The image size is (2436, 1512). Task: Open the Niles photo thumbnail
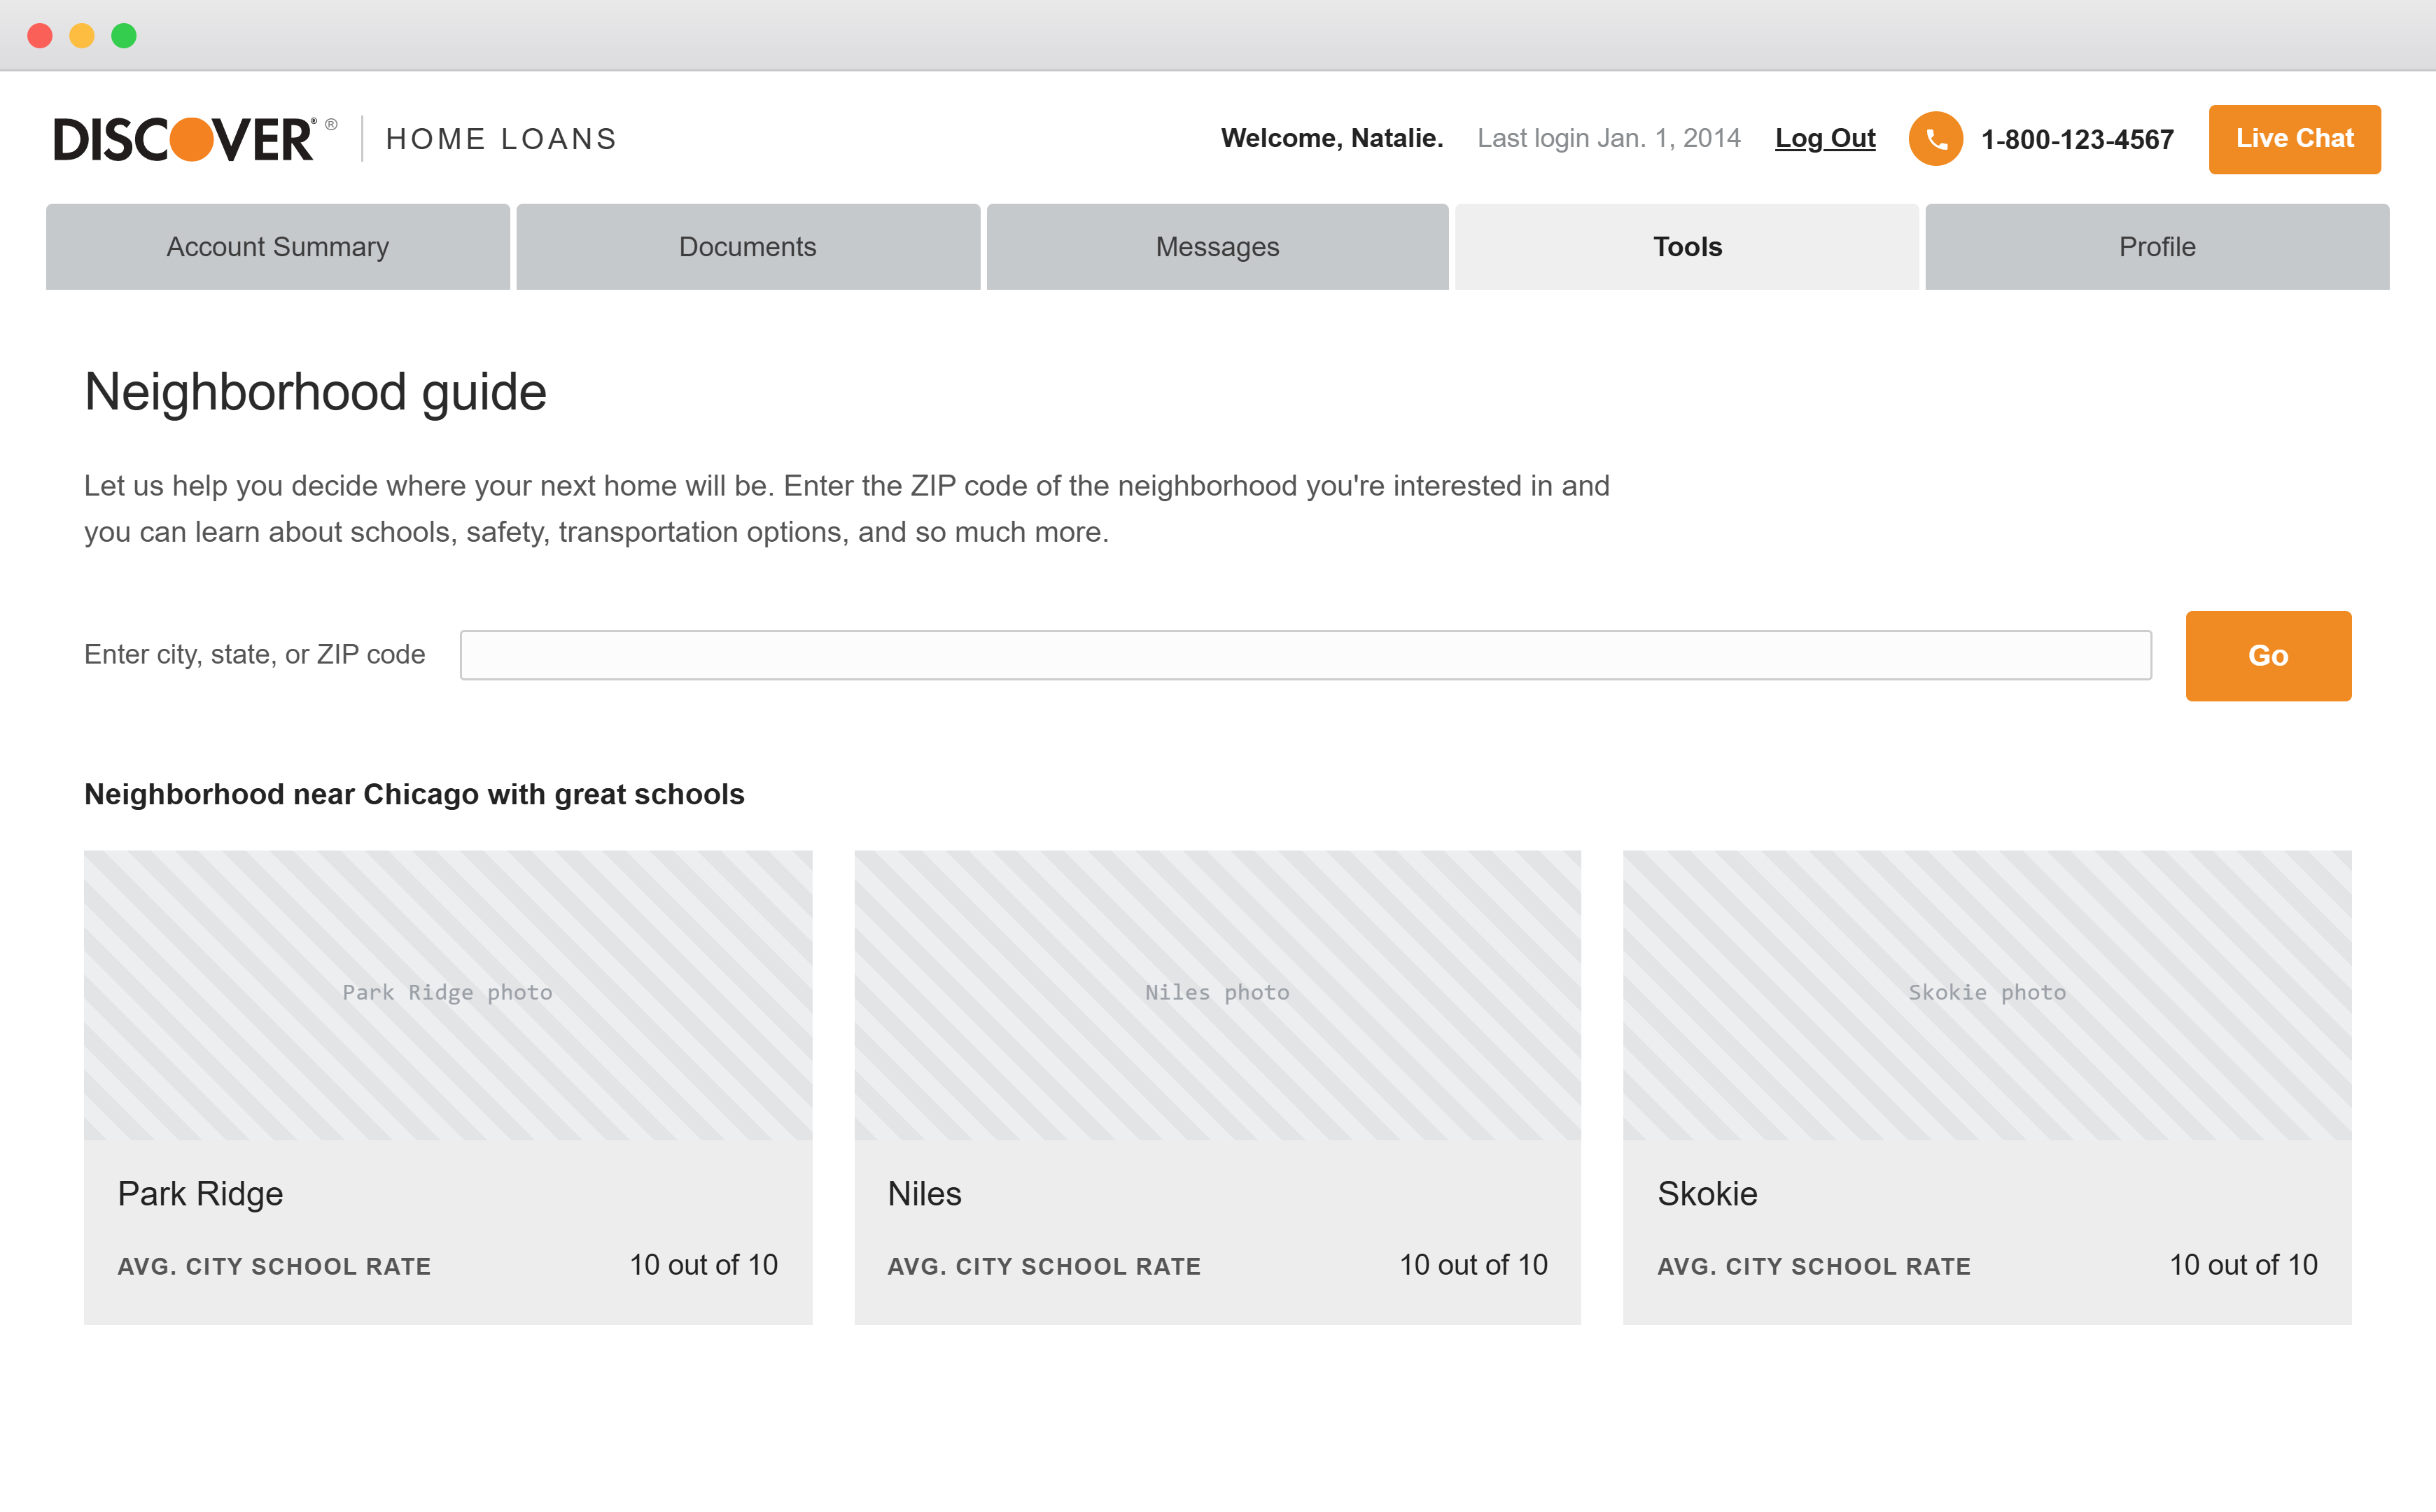coord(1217,995)
